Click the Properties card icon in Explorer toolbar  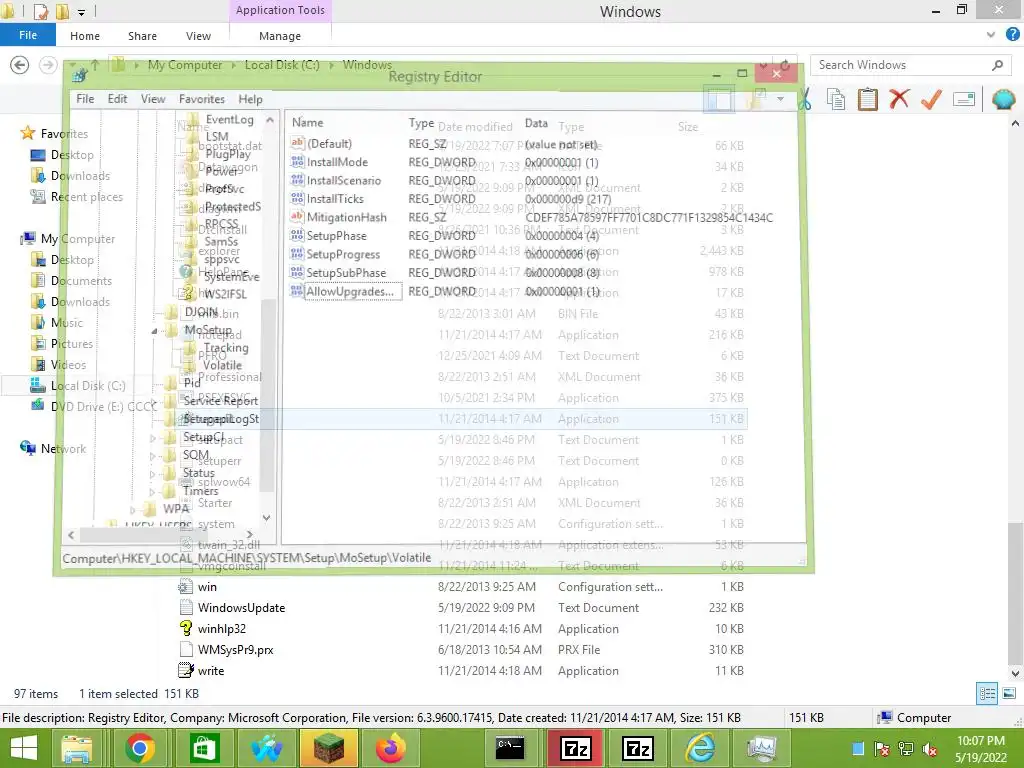(x=964, y=99)
